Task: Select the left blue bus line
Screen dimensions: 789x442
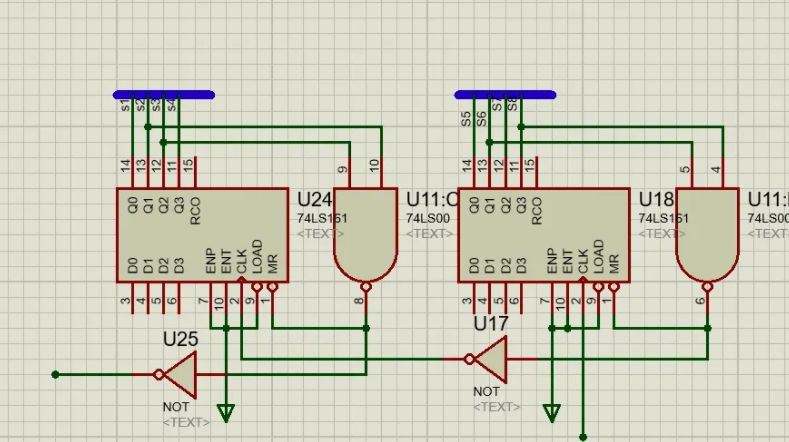Action: tap(164, 95)
